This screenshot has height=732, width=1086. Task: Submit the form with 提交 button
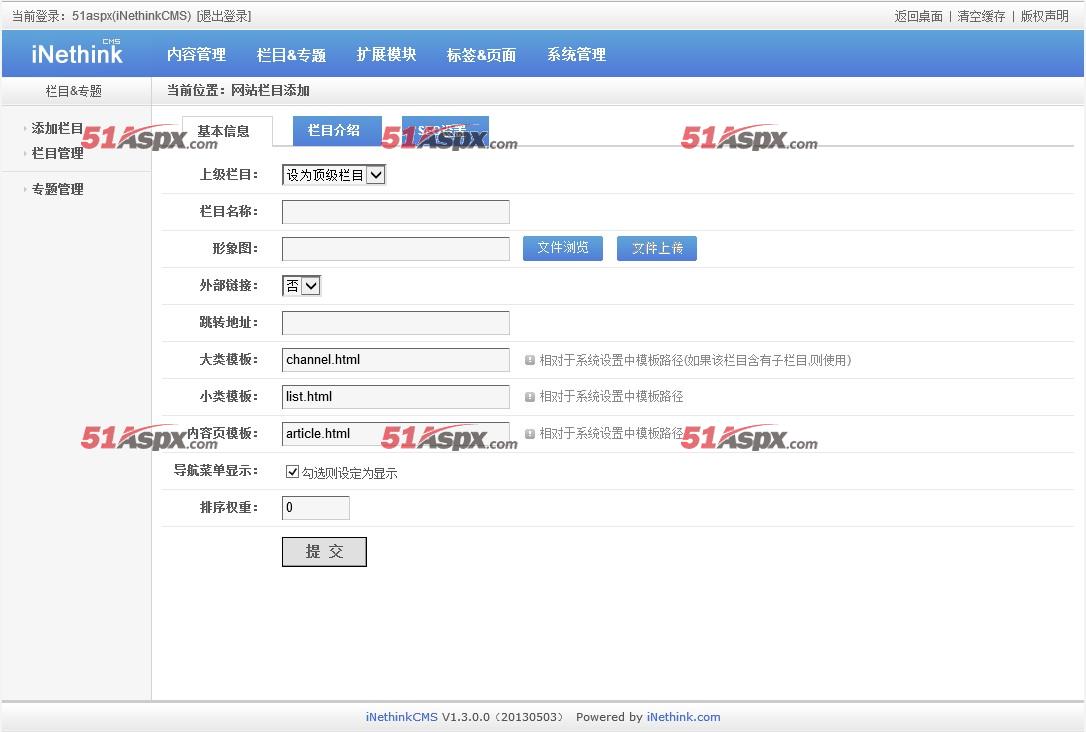click(324, 552)
